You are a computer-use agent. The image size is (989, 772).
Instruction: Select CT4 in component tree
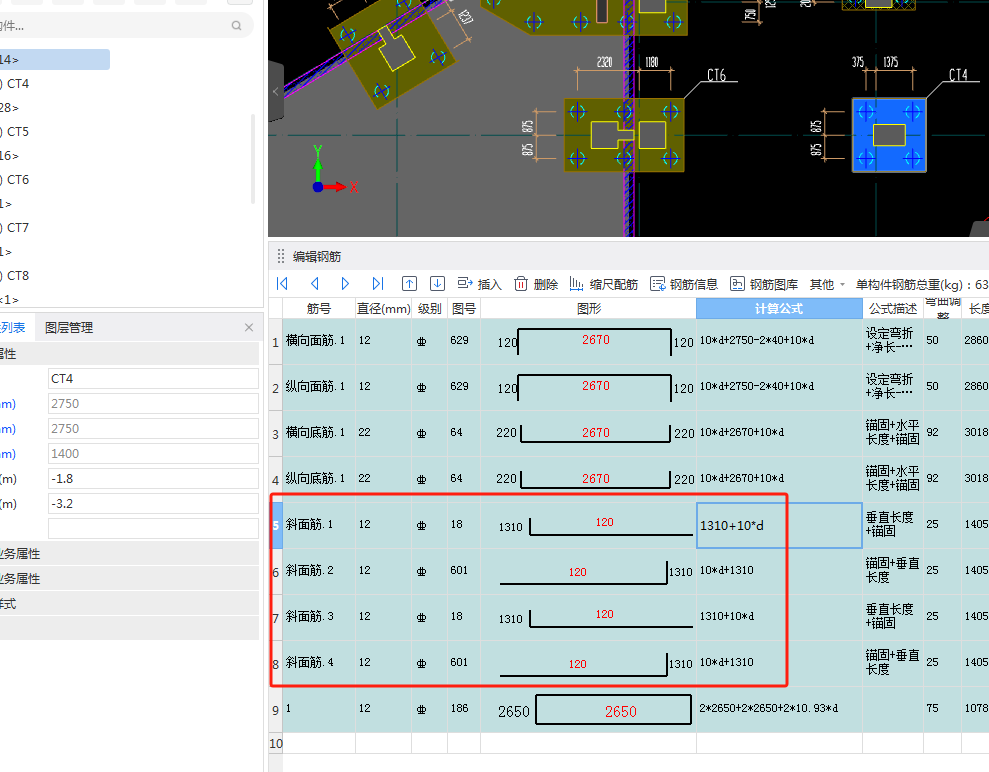(18, 84)
